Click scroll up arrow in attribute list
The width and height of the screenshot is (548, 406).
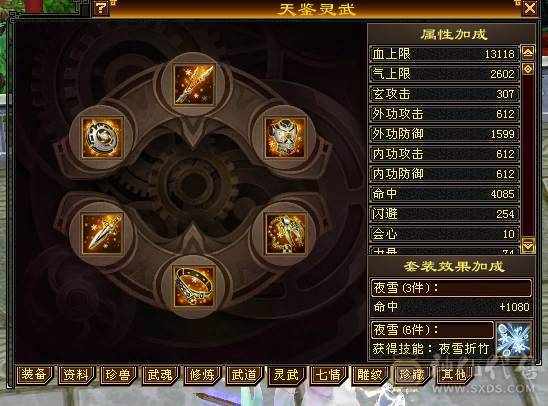coord(528,53)
